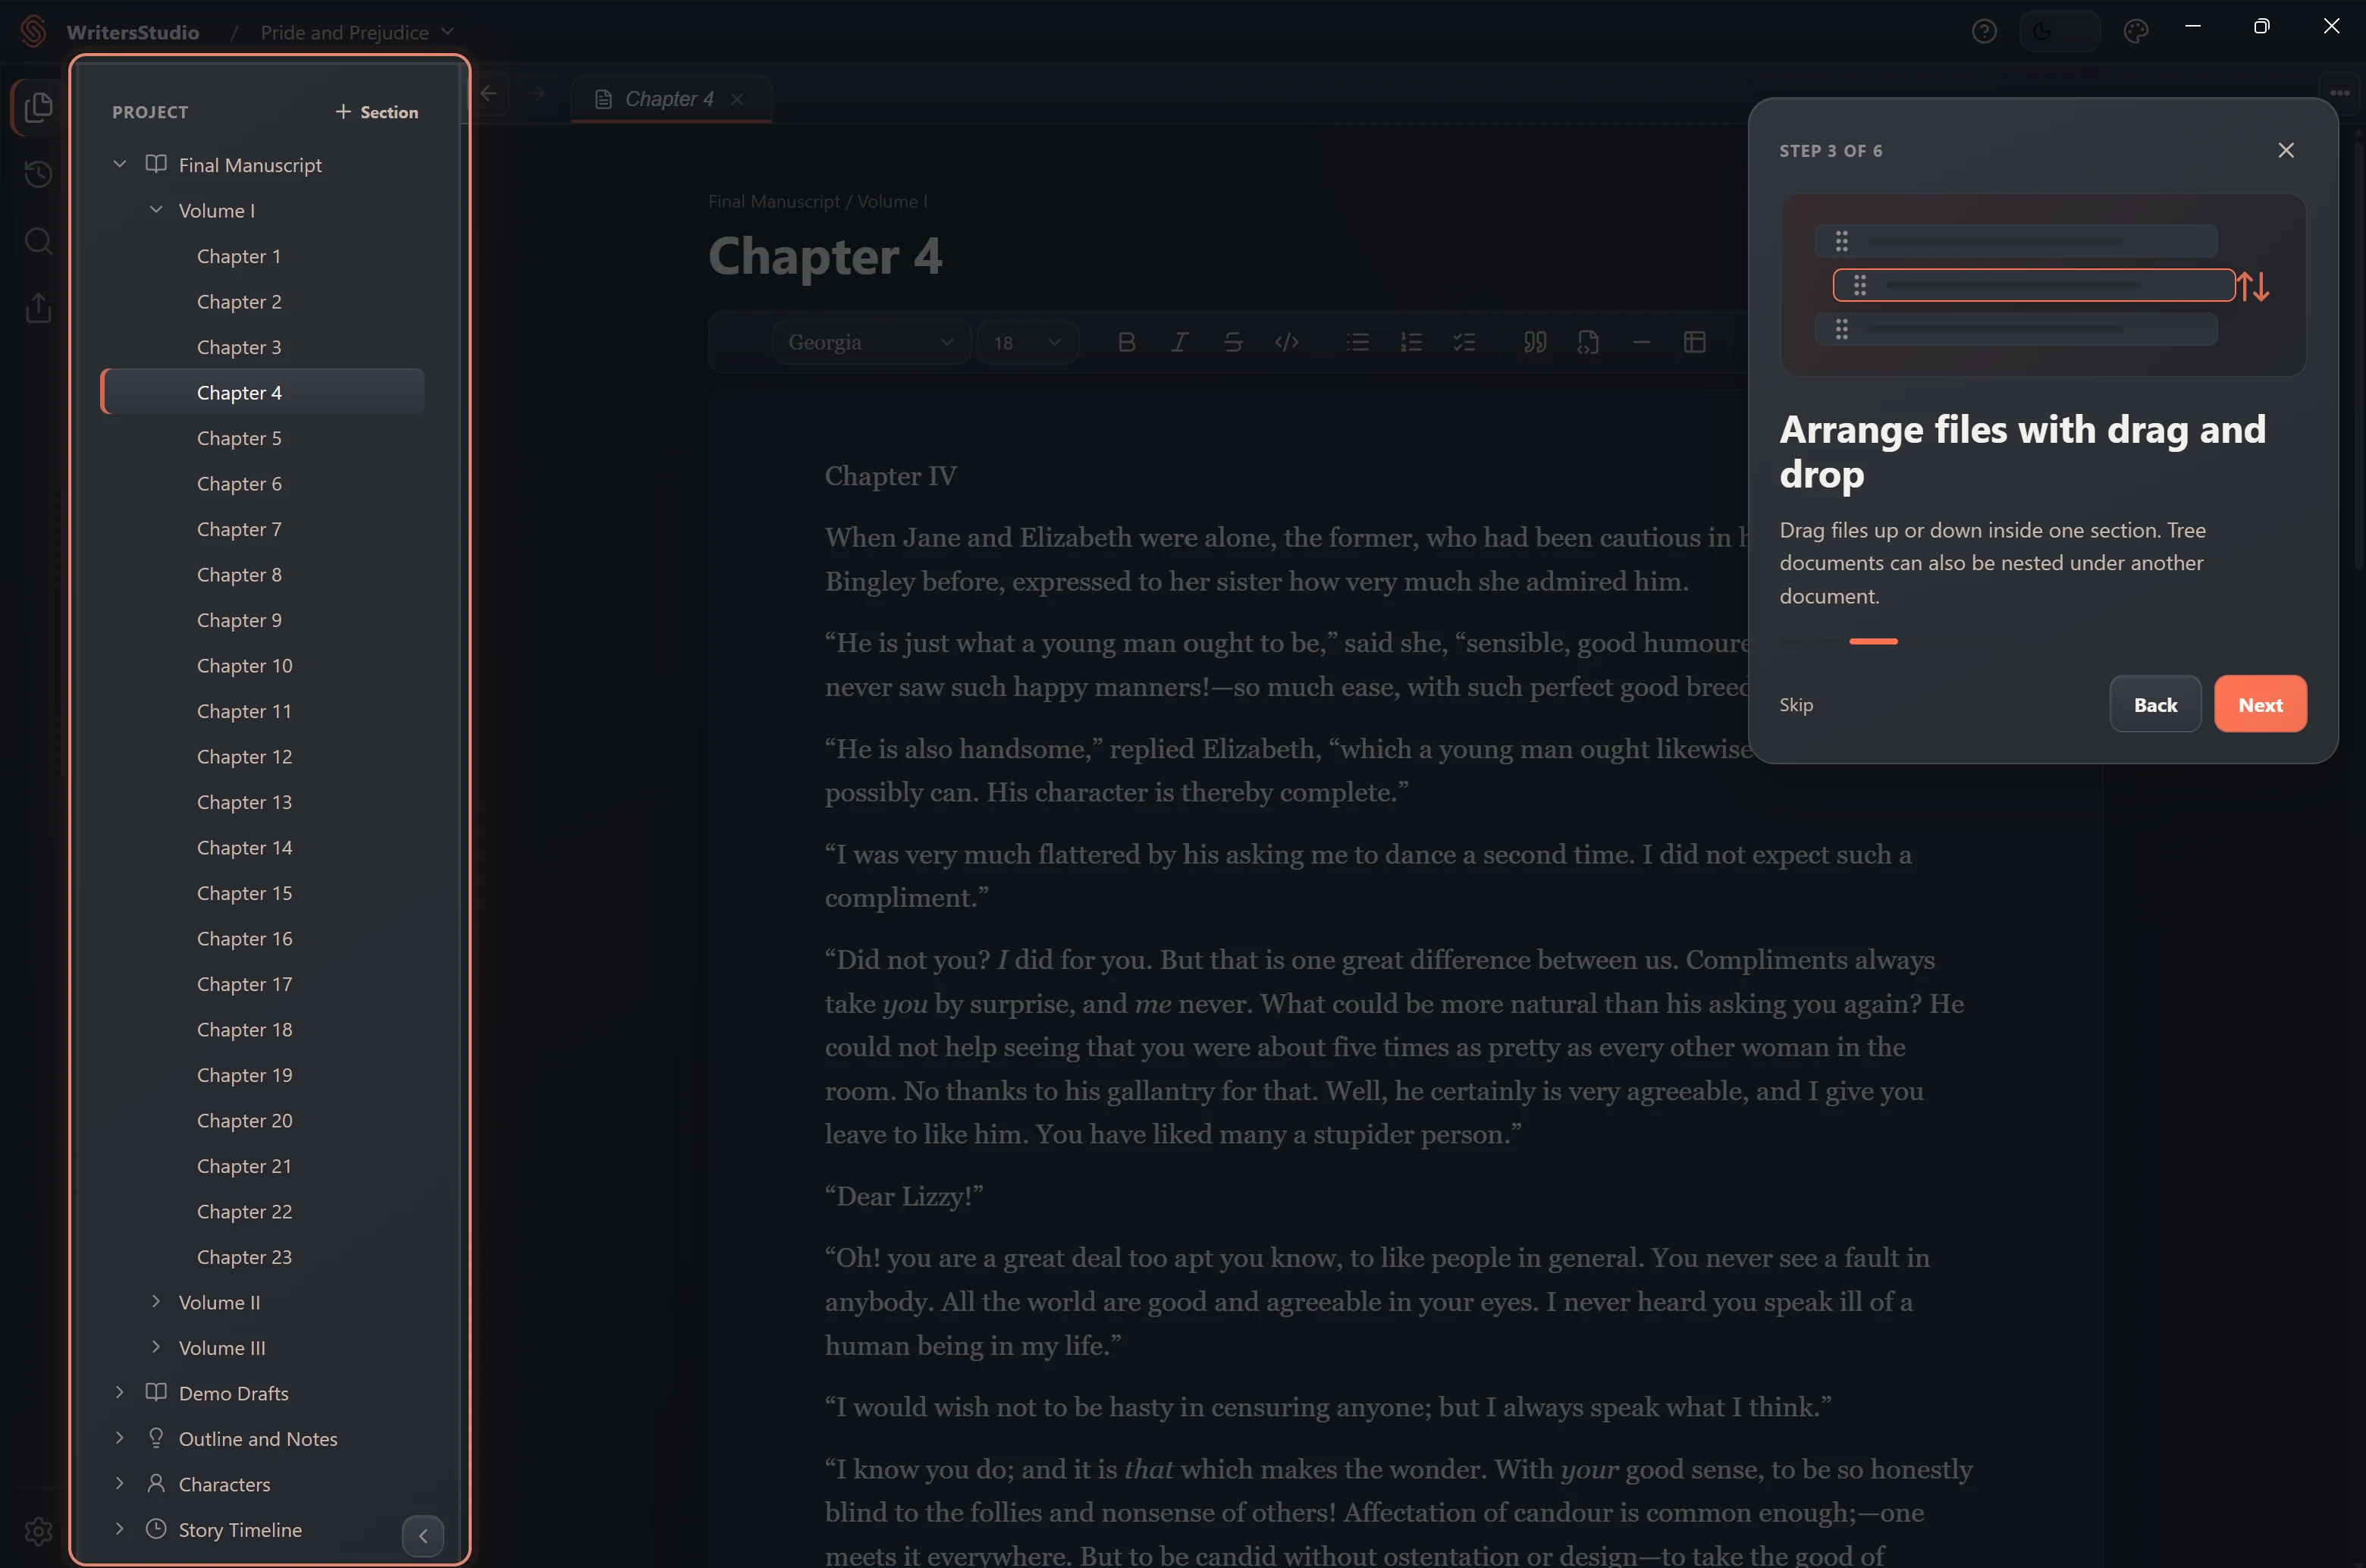Apply italic formatting in the editor toolbar
The image size is (2366, 1568).
(x=1179, y=342)
